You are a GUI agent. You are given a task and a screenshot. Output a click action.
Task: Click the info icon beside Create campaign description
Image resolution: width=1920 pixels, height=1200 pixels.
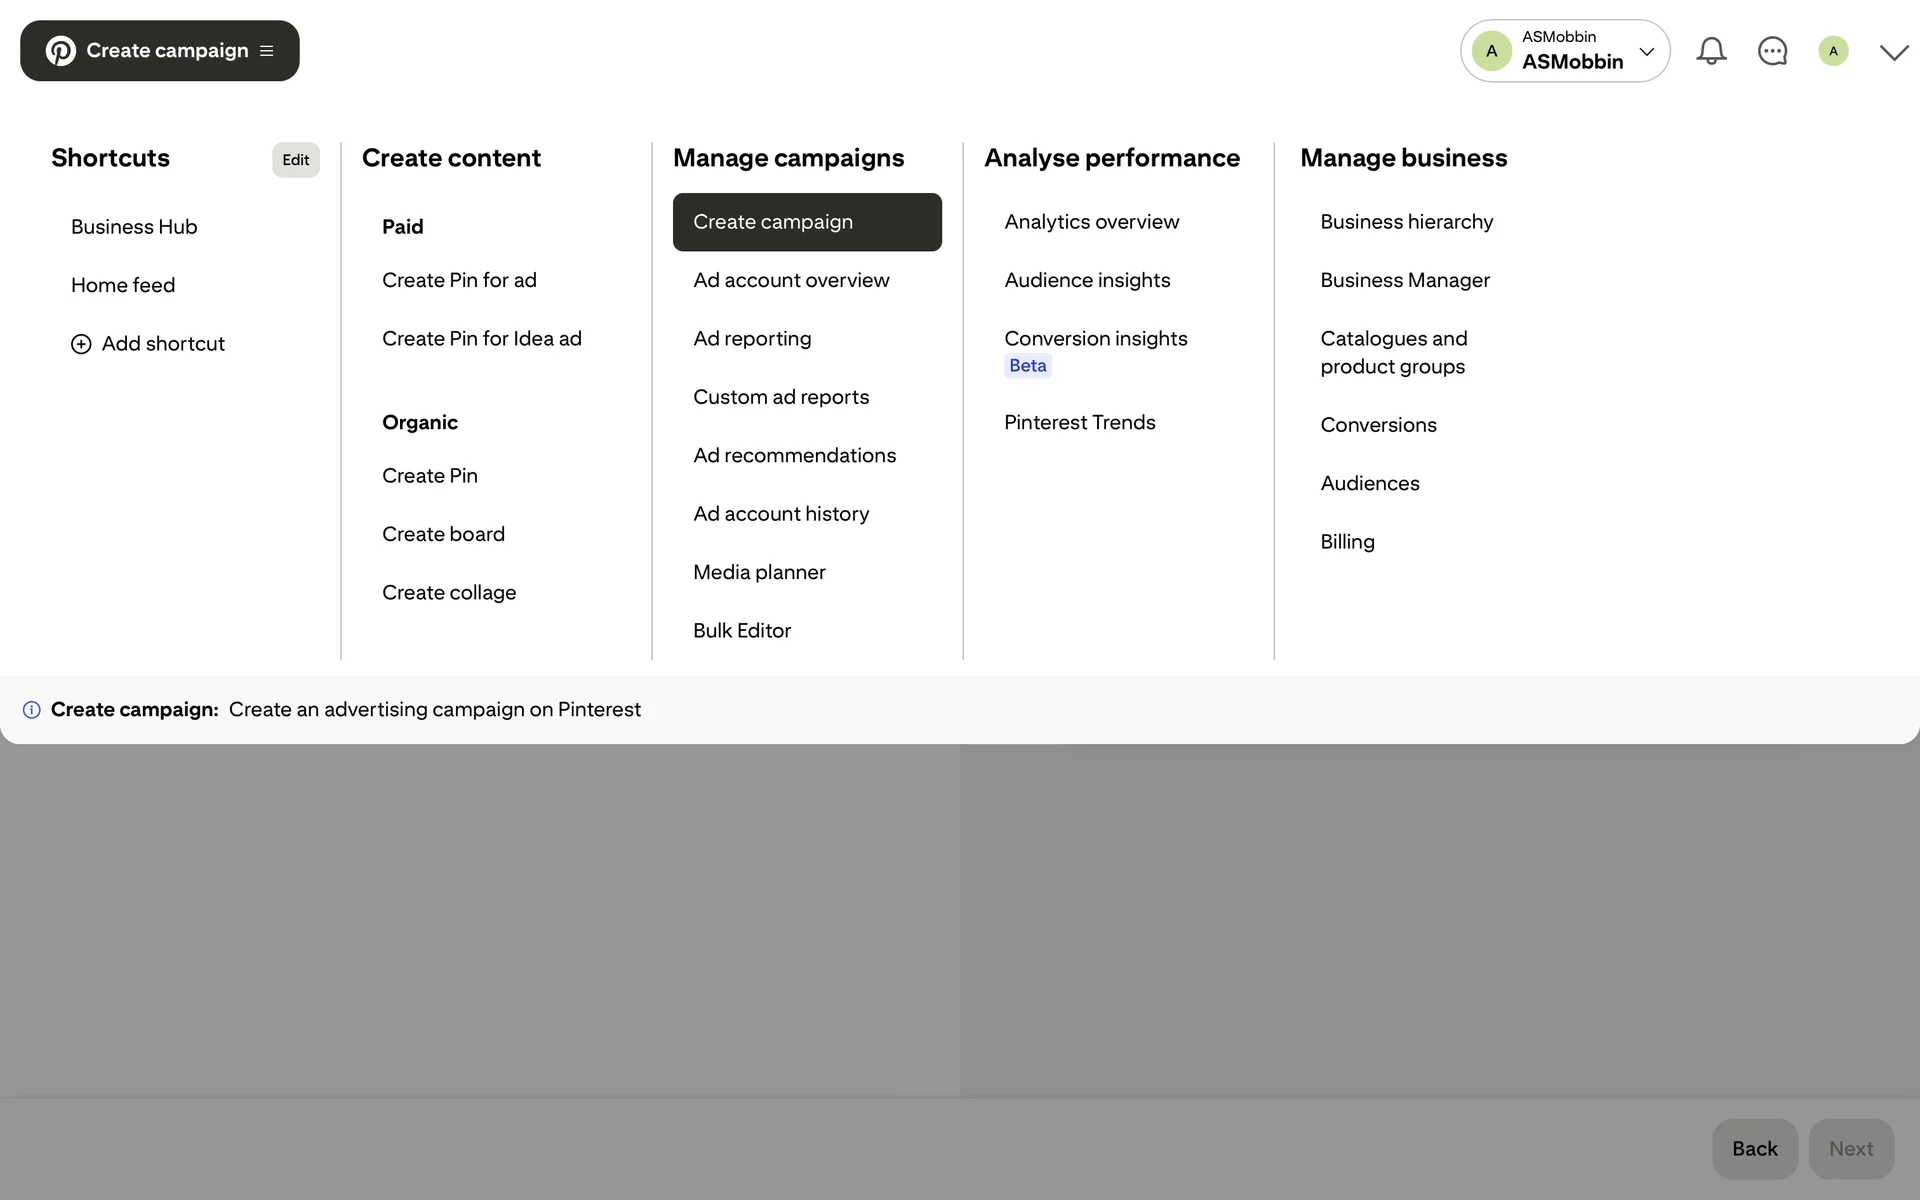point(32,710)
